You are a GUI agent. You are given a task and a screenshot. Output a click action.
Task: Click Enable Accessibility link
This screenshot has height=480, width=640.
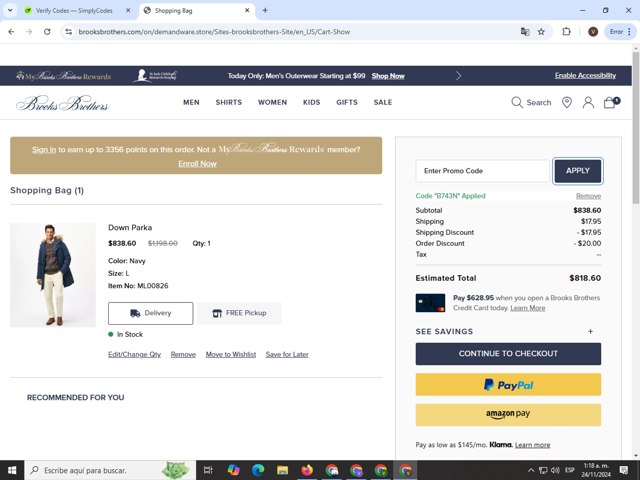click(x=585, y=76)
